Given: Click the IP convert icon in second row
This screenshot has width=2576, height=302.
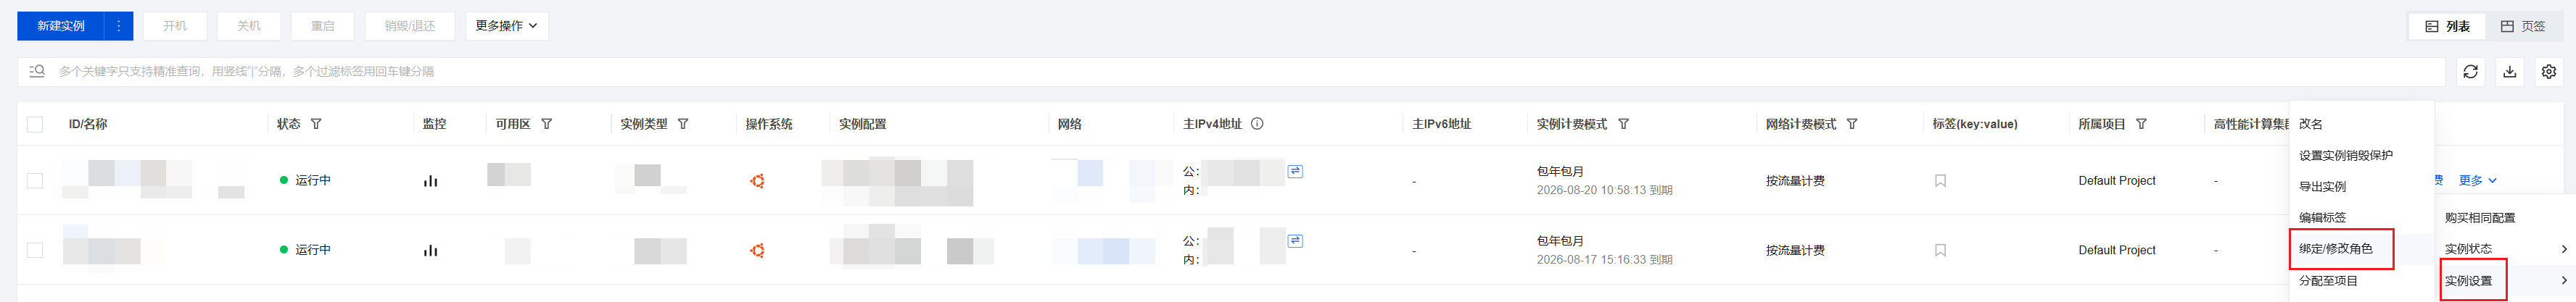Looking at the screenshot, I should [1295, 240].
